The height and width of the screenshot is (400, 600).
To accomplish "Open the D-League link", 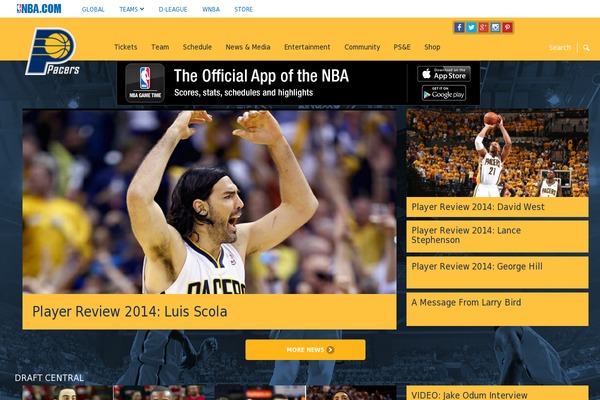I will (173, 9).
